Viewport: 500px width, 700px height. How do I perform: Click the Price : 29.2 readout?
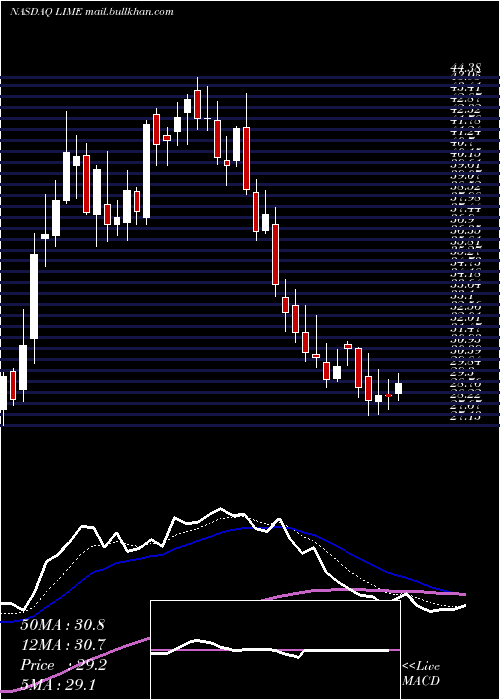coord(63,665)
